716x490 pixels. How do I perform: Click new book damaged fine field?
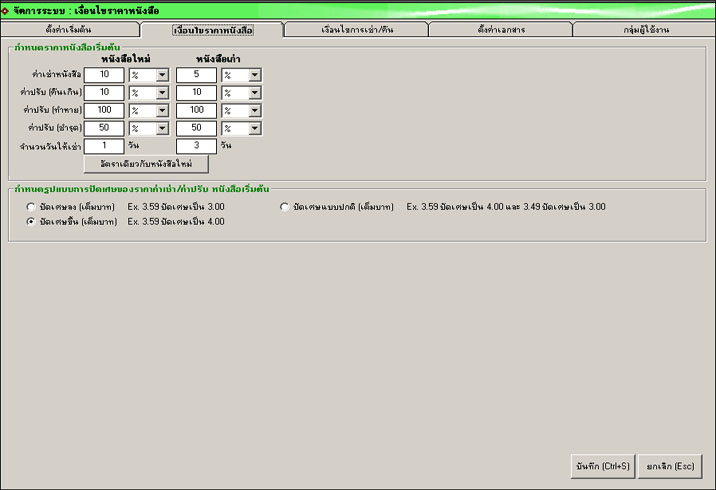pyautogui.click(x=104, y=128)
